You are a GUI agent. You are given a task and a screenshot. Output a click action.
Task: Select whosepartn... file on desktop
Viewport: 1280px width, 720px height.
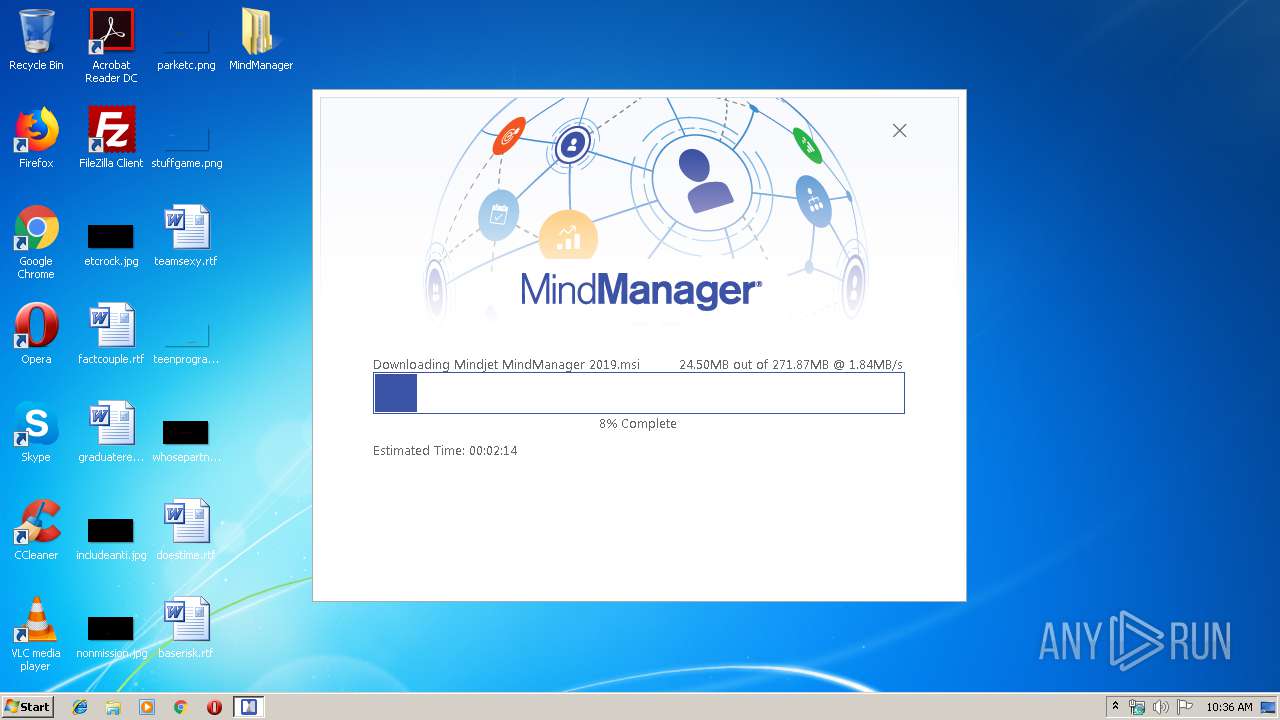[x=186, y=440]
